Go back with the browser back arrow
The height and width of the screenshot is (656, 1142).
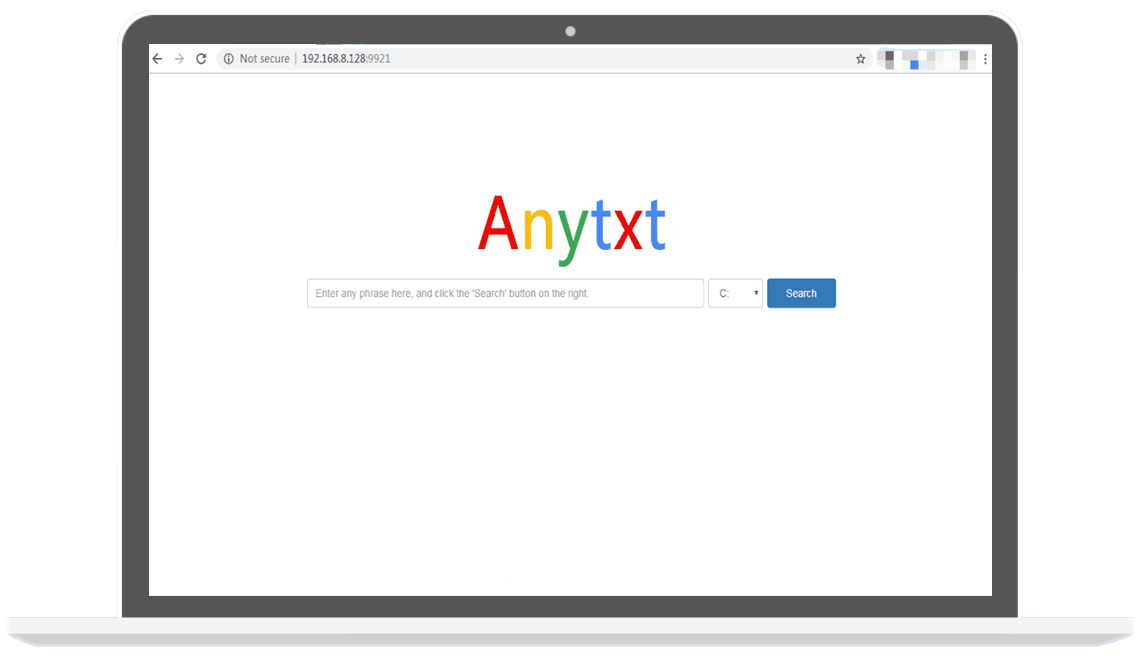click(157, 59)
